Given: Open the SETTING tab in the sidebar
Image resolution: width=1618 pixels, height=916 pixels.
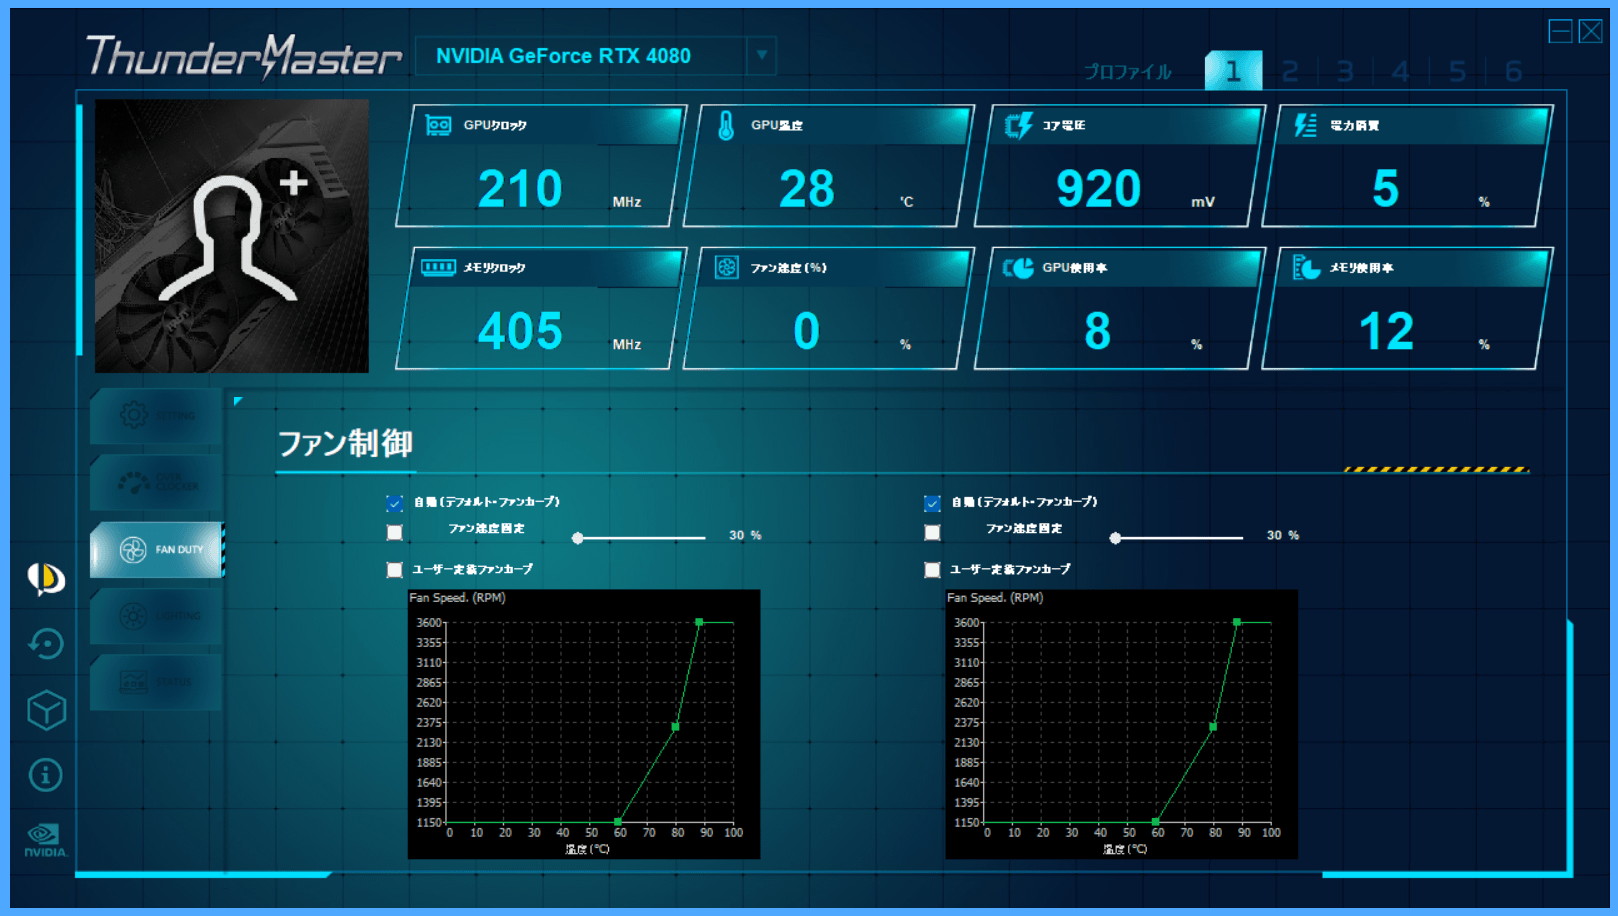Looking at the screenshot, I should tap(156, 416).
